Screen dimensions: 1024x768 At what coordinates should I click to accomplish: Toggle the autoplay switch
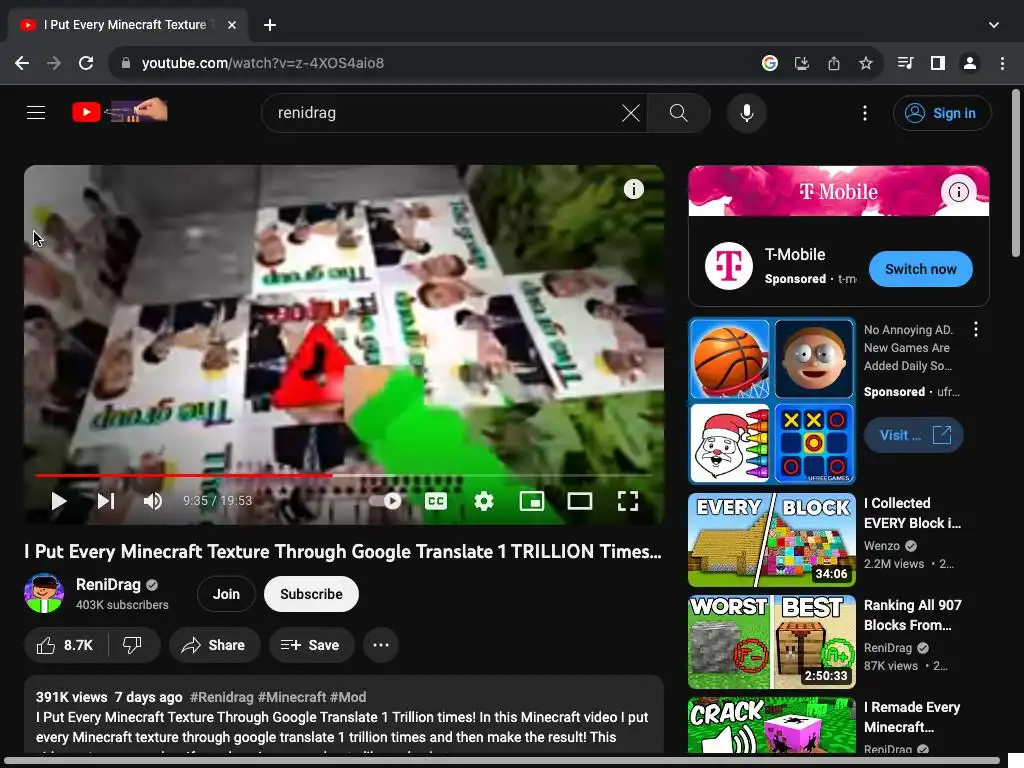385,501
